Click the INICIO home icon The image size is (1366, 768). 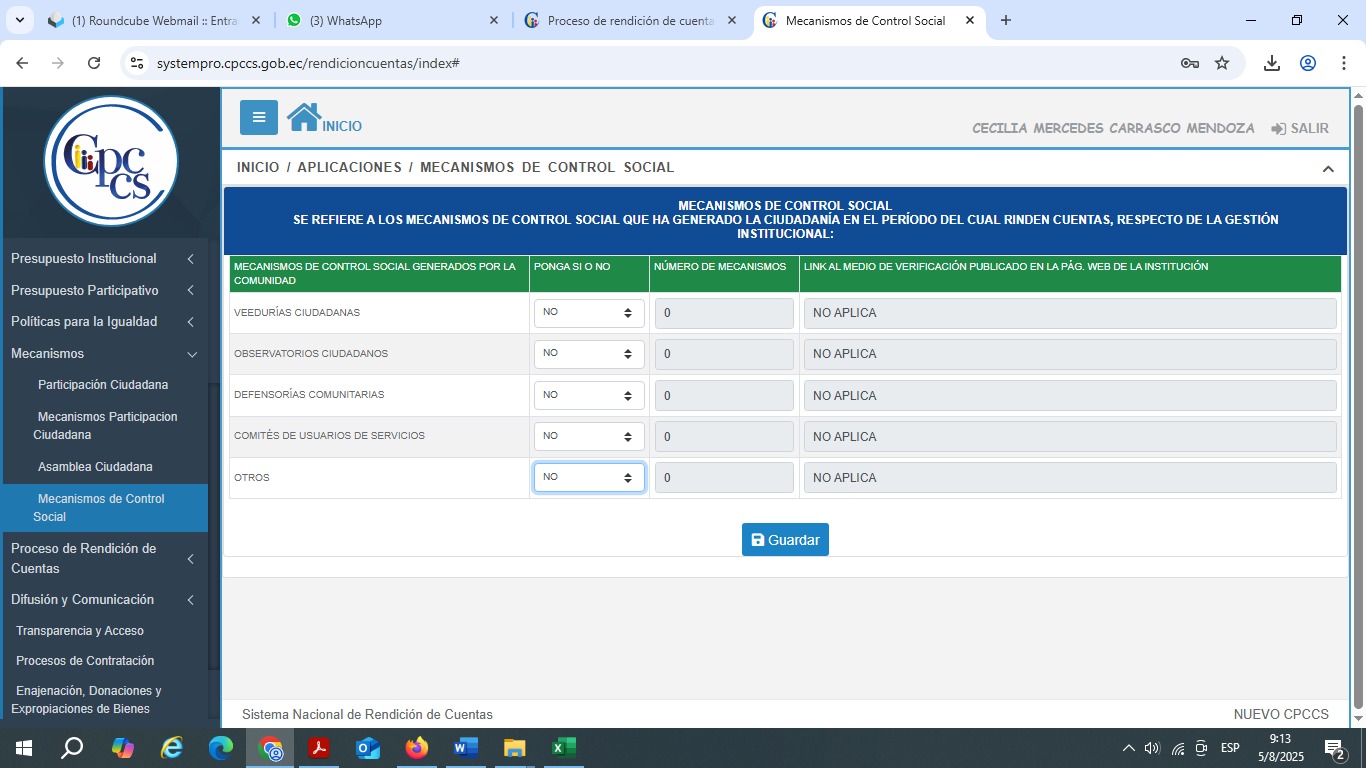[x=304, y=117]
